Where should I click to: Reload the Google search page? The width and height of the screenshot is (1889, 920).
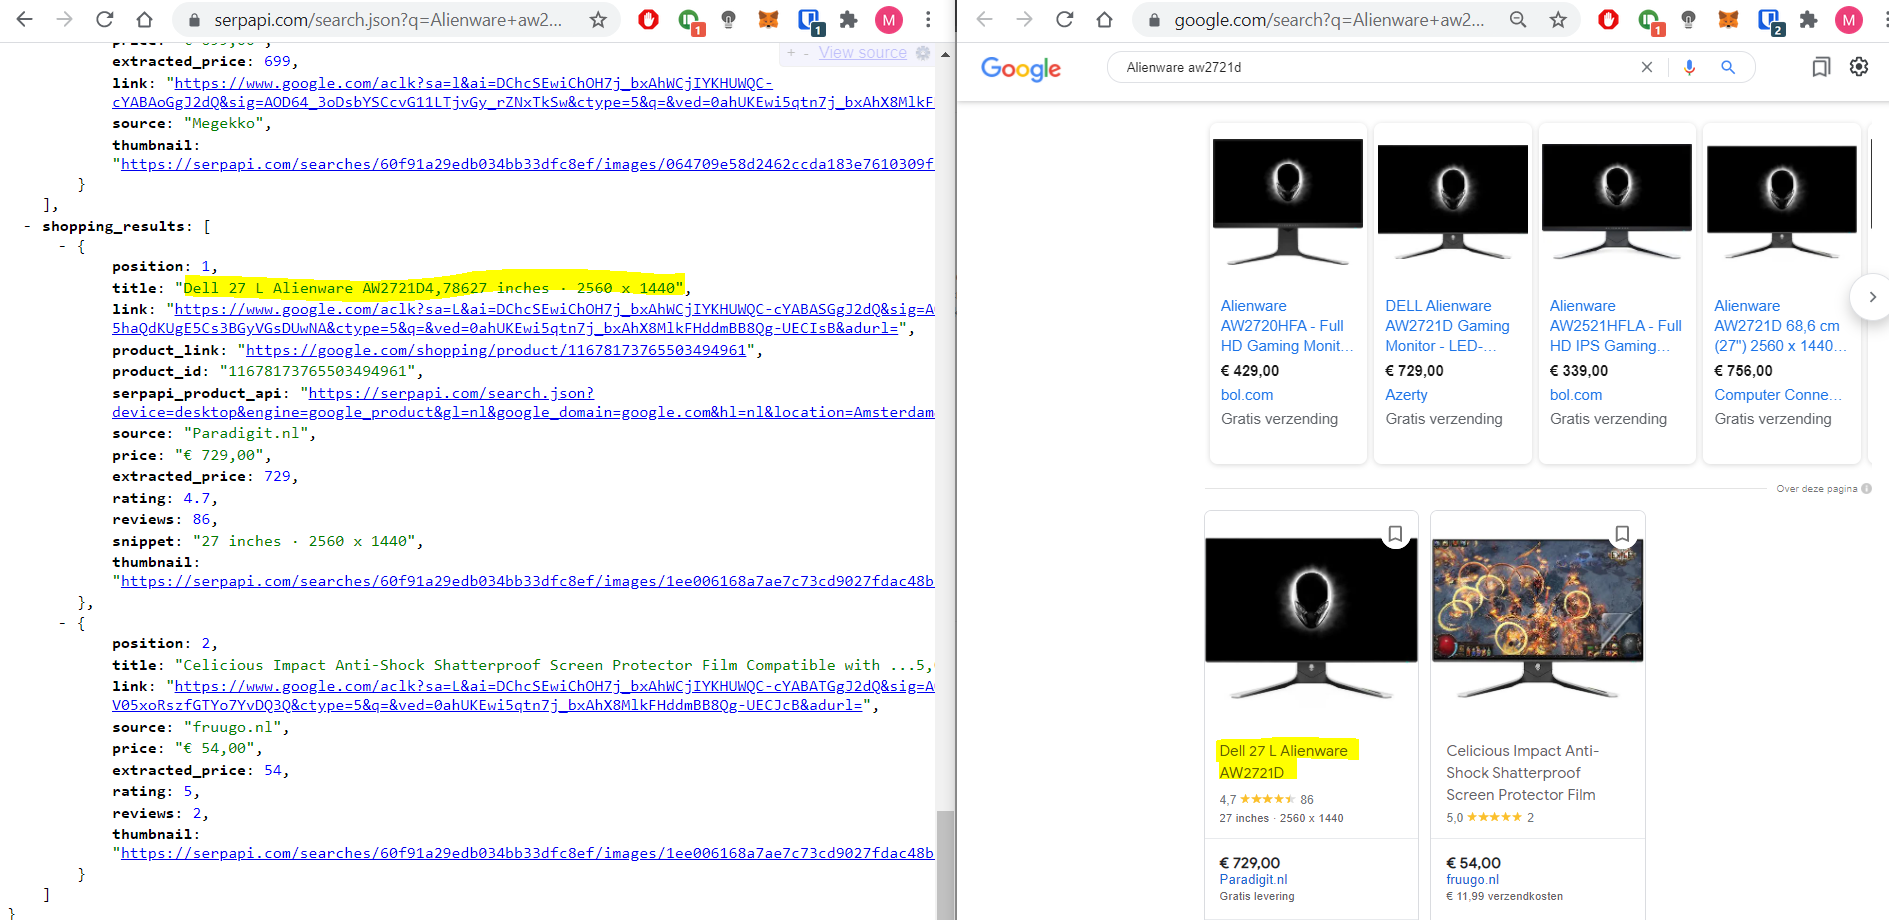pyautogui.click(x=1064, y=19)
